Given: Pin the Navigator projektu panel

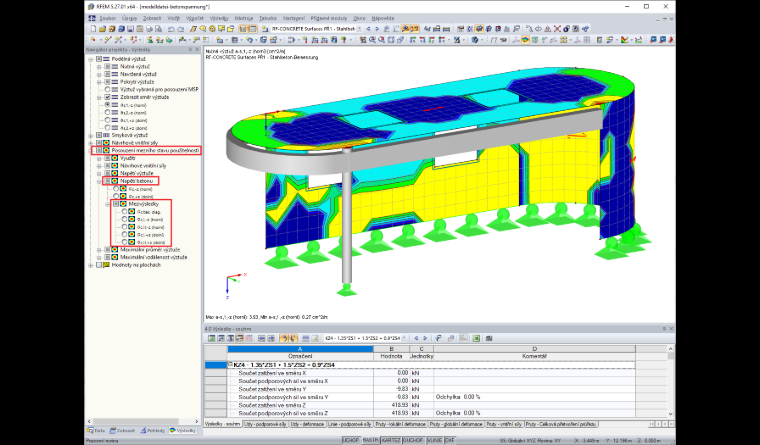Looking at the screenshot, I should 190,49.
